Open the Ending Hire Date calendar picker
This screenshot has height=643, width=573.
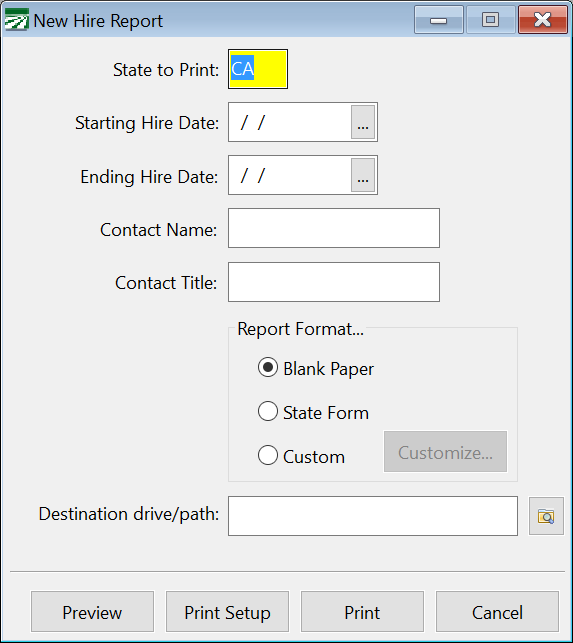point(363,175)
